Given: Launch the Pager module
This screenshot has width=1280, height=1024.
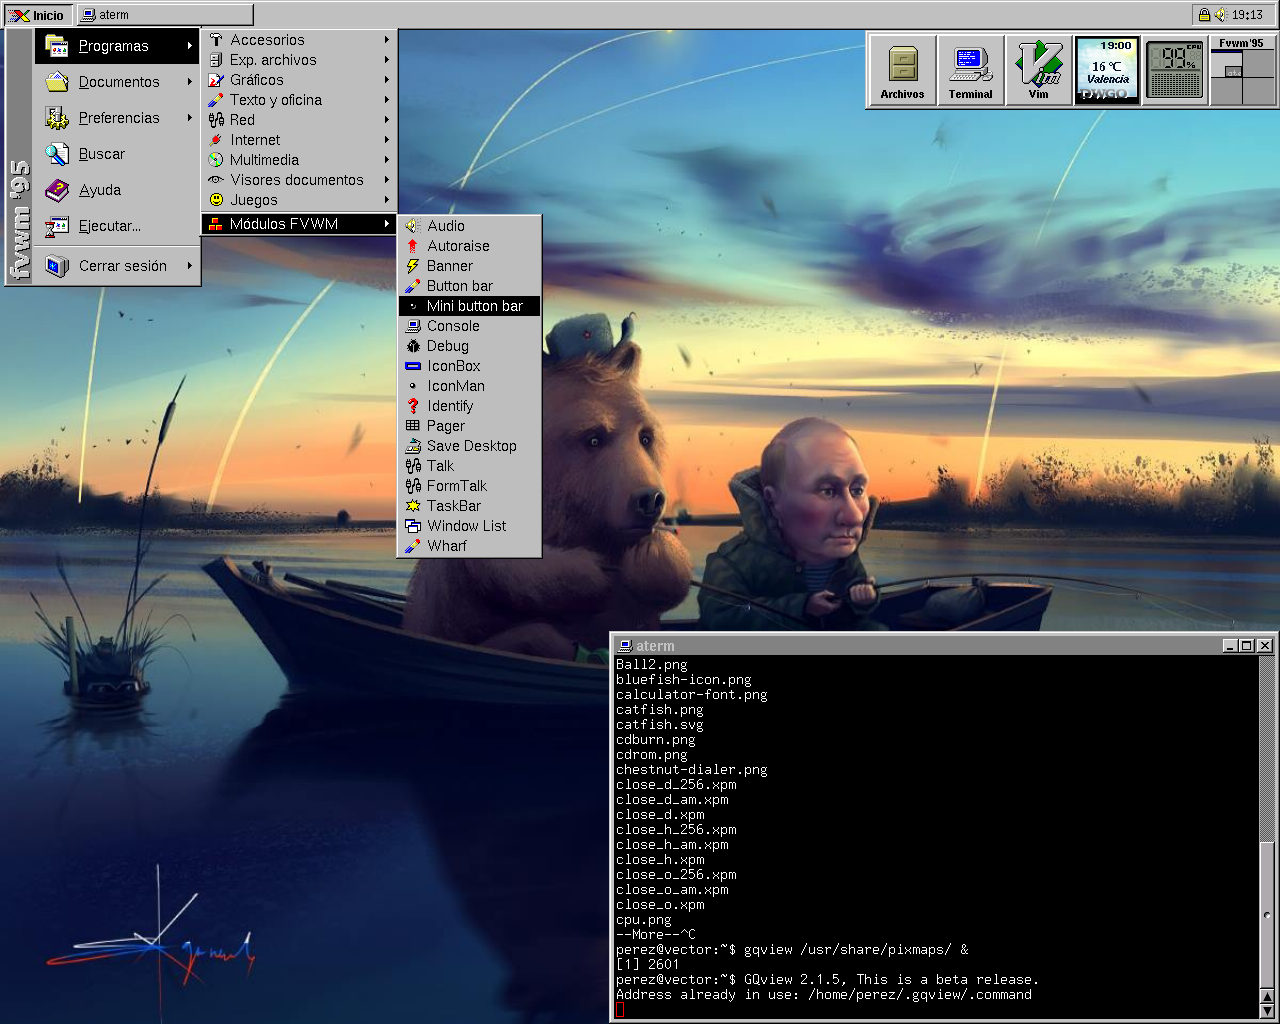Looking at the screenshot, I should [469, 426].
